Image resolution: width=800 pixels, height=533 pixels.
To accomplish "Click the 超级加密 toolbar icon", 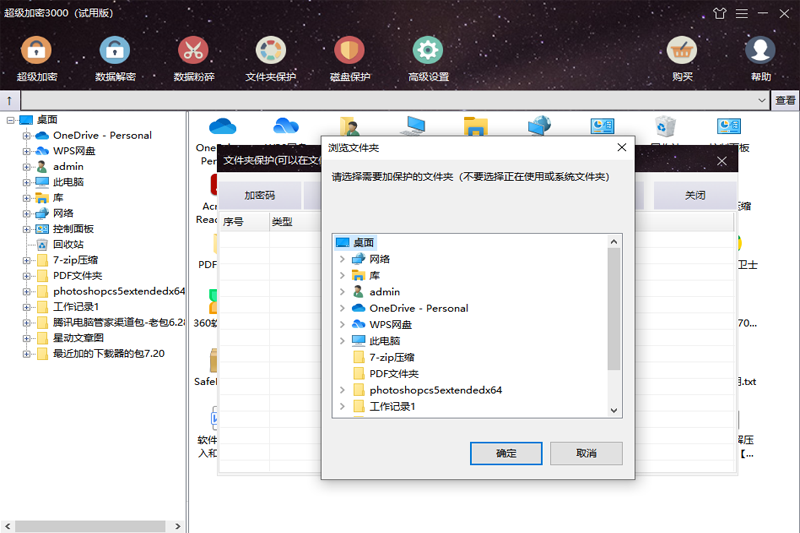I will pyautogui.click(x=37, y=51).
